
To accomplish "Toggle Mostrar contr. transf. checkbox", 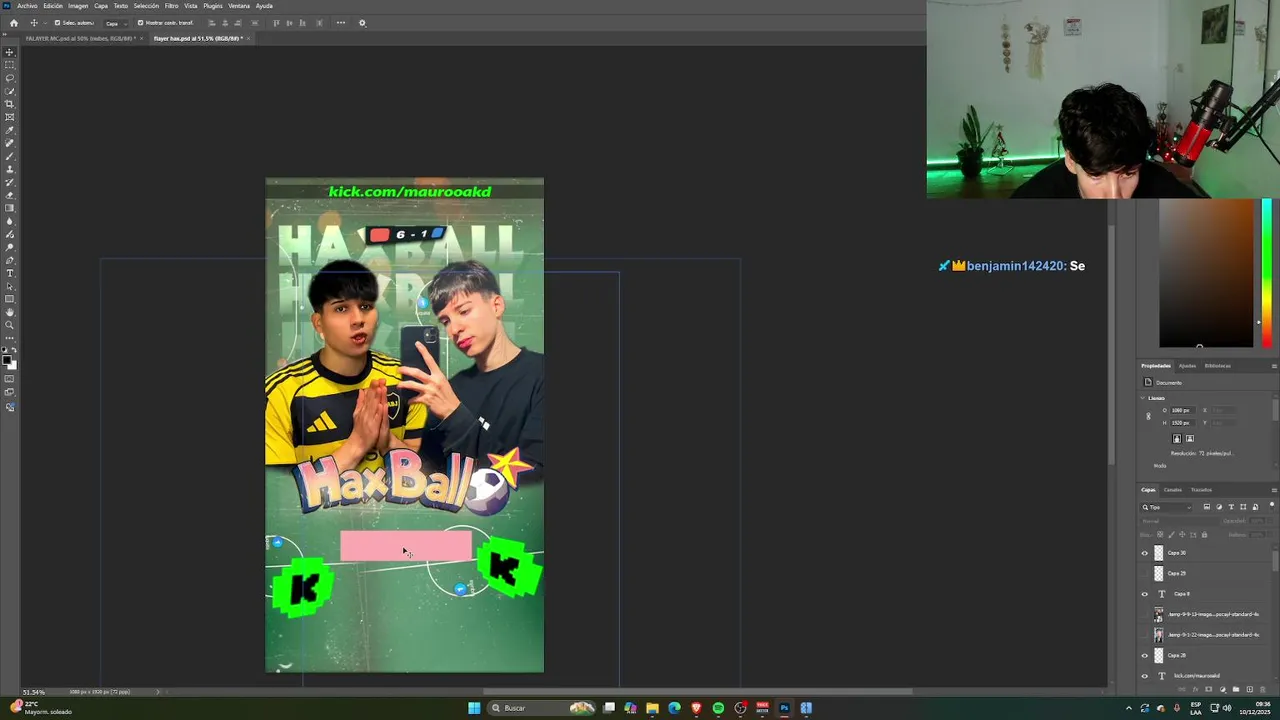I will pyautogui.click(x=140, y=23).
